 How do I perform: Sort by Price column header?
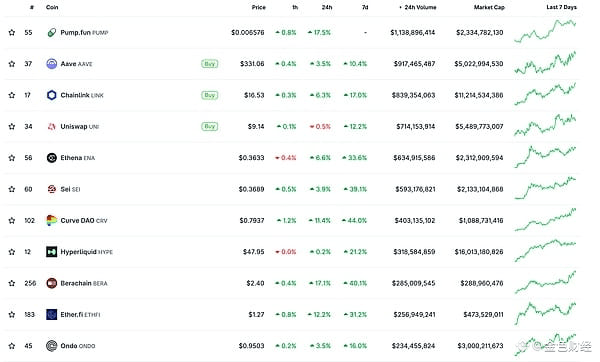pos(259,7)
